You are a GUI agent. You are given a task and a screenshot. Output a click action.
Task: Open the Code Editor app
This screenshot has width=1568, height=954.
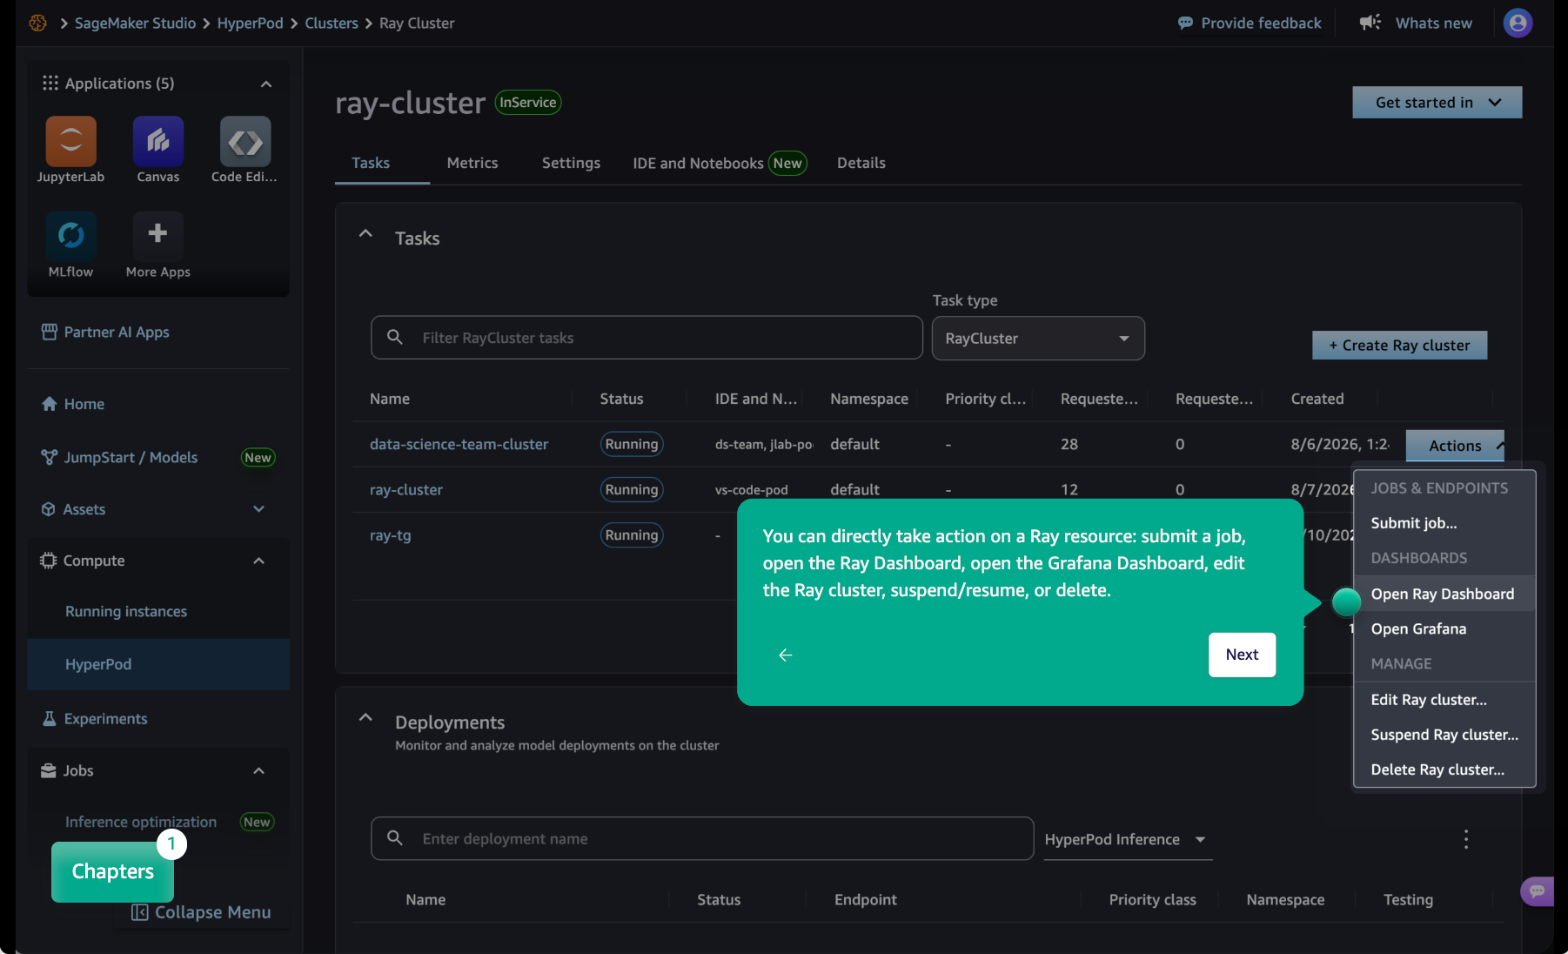245,141
